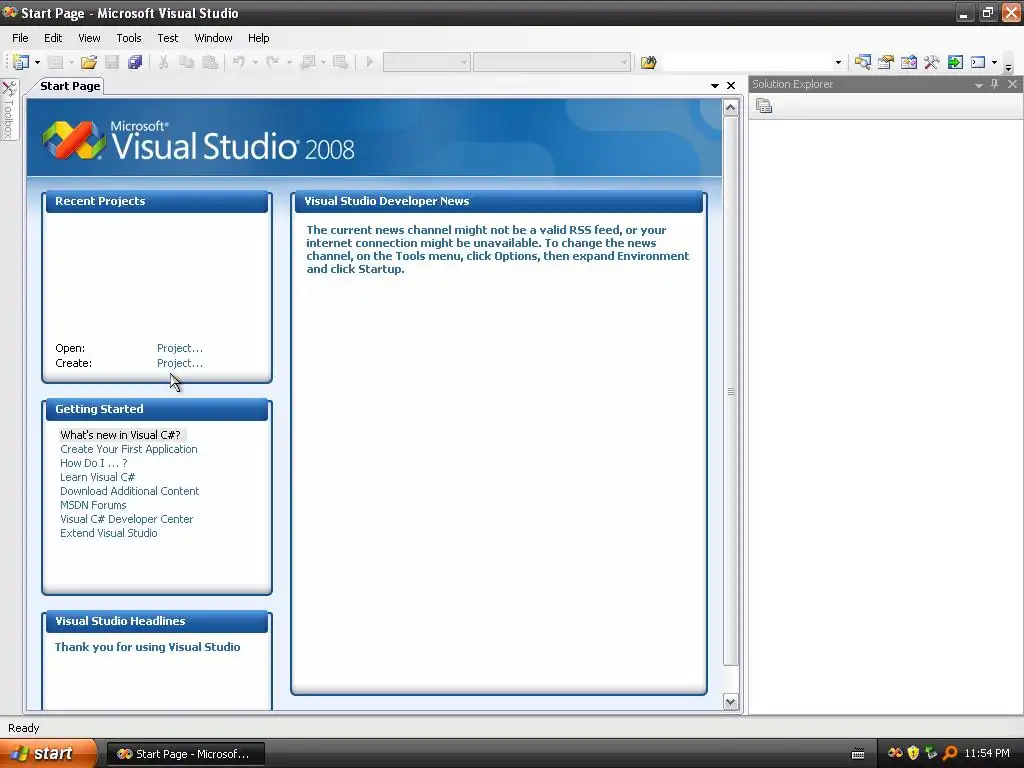
Task: Click the Copy toolbar icon
Action: click(x=187, y=62)
